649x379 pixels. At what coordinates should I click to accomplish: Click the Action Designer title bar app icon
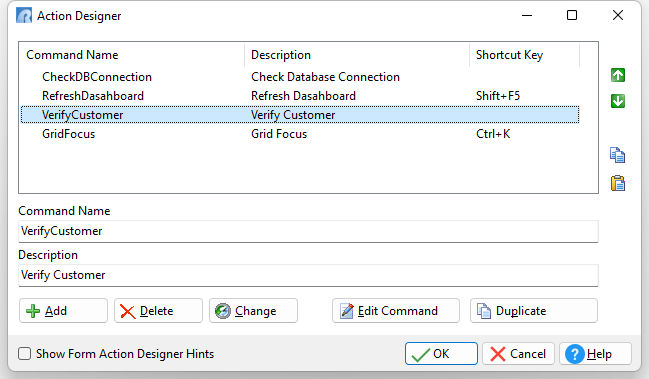(x=24, y=16)
